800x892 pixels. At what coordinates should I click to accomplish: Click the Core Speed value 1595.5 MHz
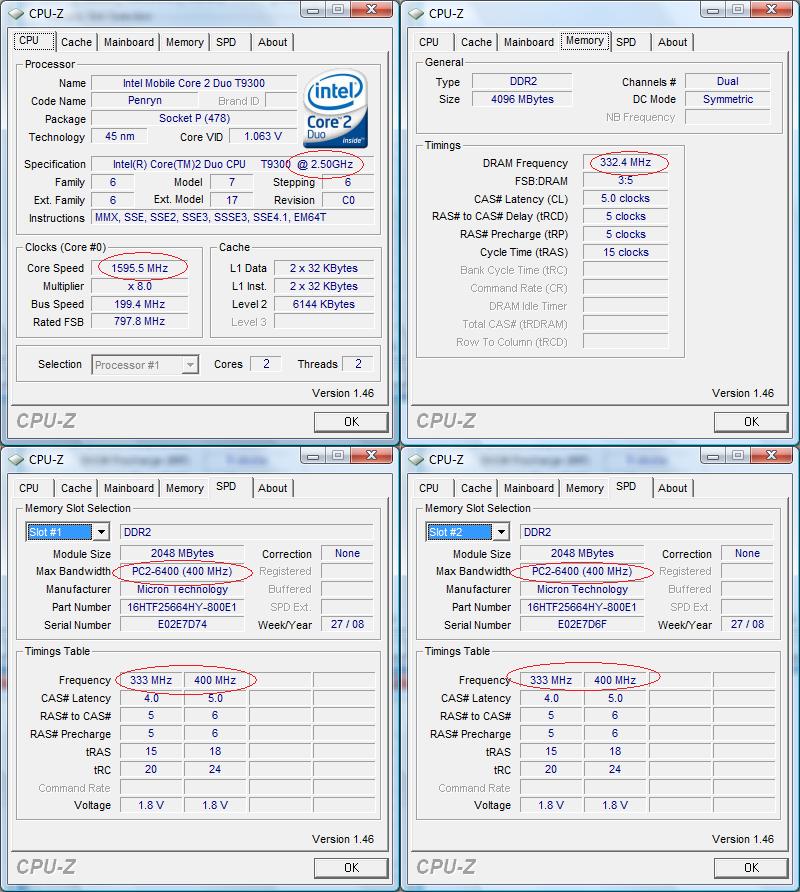tap(139, 268)
